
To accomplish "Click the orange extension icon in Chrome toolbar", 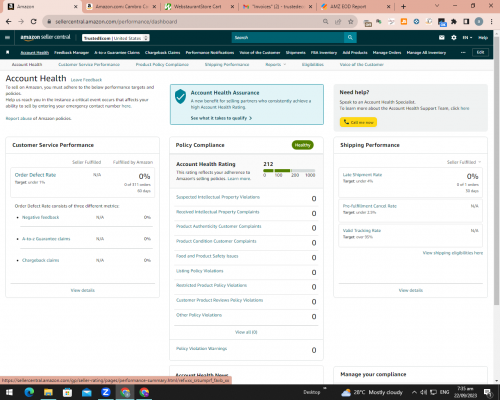I will 404,22.
